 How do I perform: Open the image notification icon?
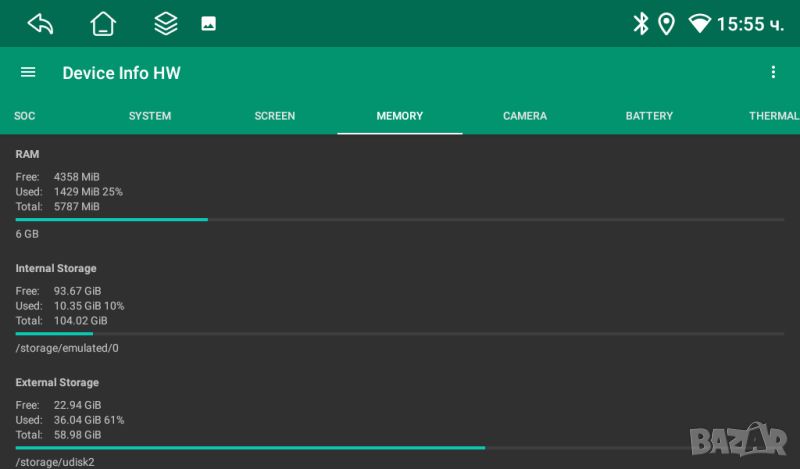point(209,23)
